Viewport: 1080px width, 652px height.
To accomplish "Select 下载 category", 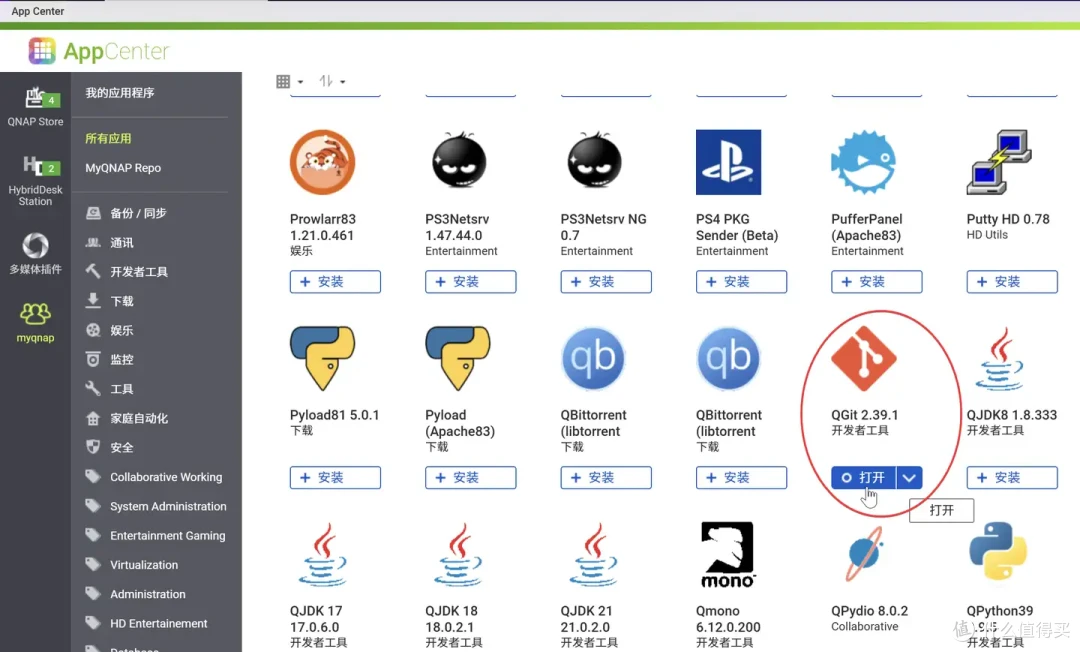I will pos(122,301).
